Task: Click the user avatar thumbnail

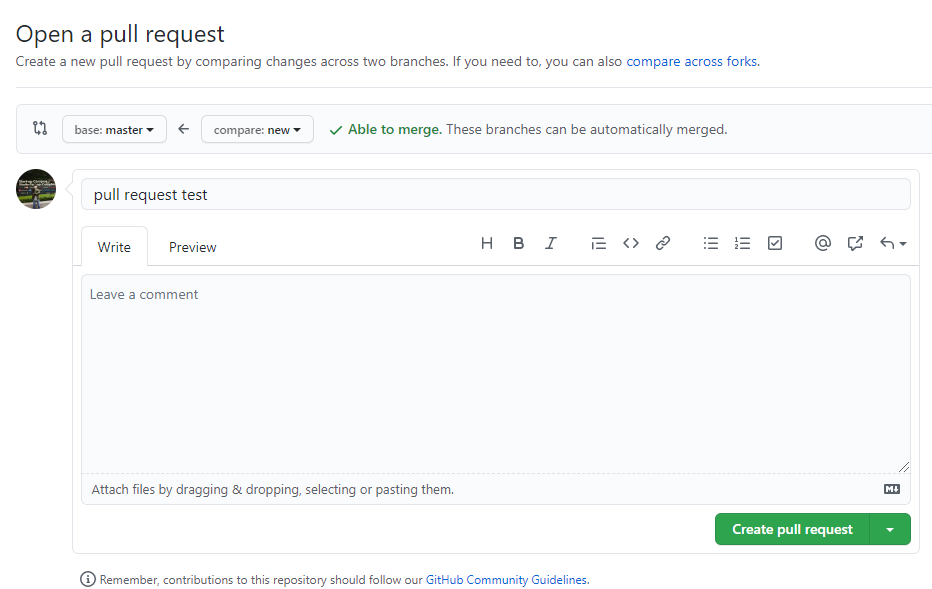Action: coord(36,189)
